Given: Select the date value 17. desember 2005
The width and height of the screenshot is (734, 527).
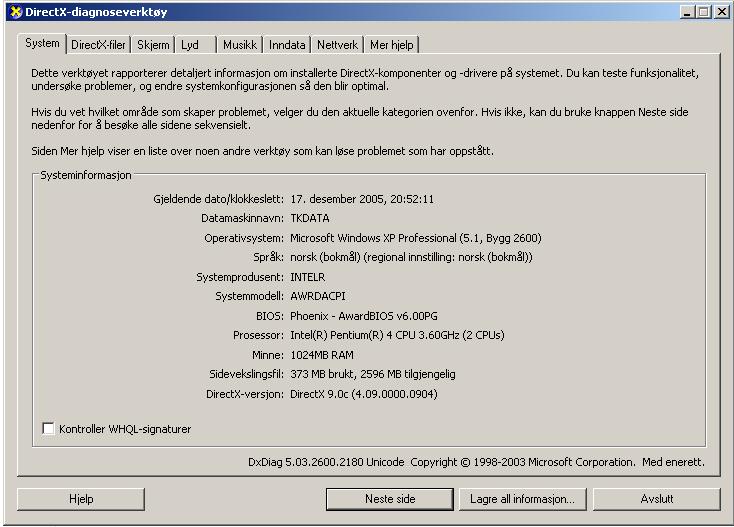Looking at the screenshot, I should 362,199.
